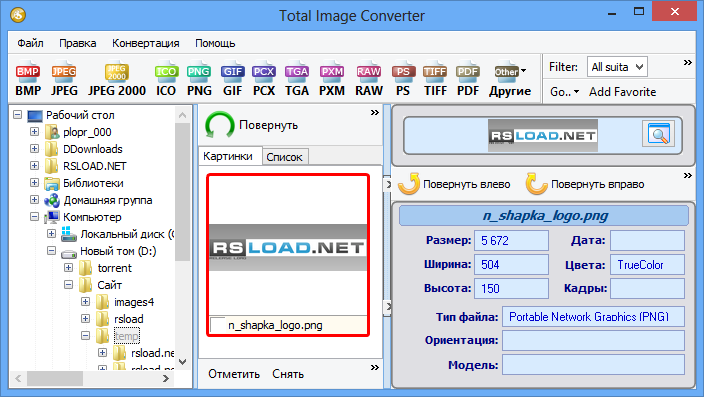Viewport: 704px width, 397px height.
Task: Expand the Библиотеки node
Action: click(35, 182)
